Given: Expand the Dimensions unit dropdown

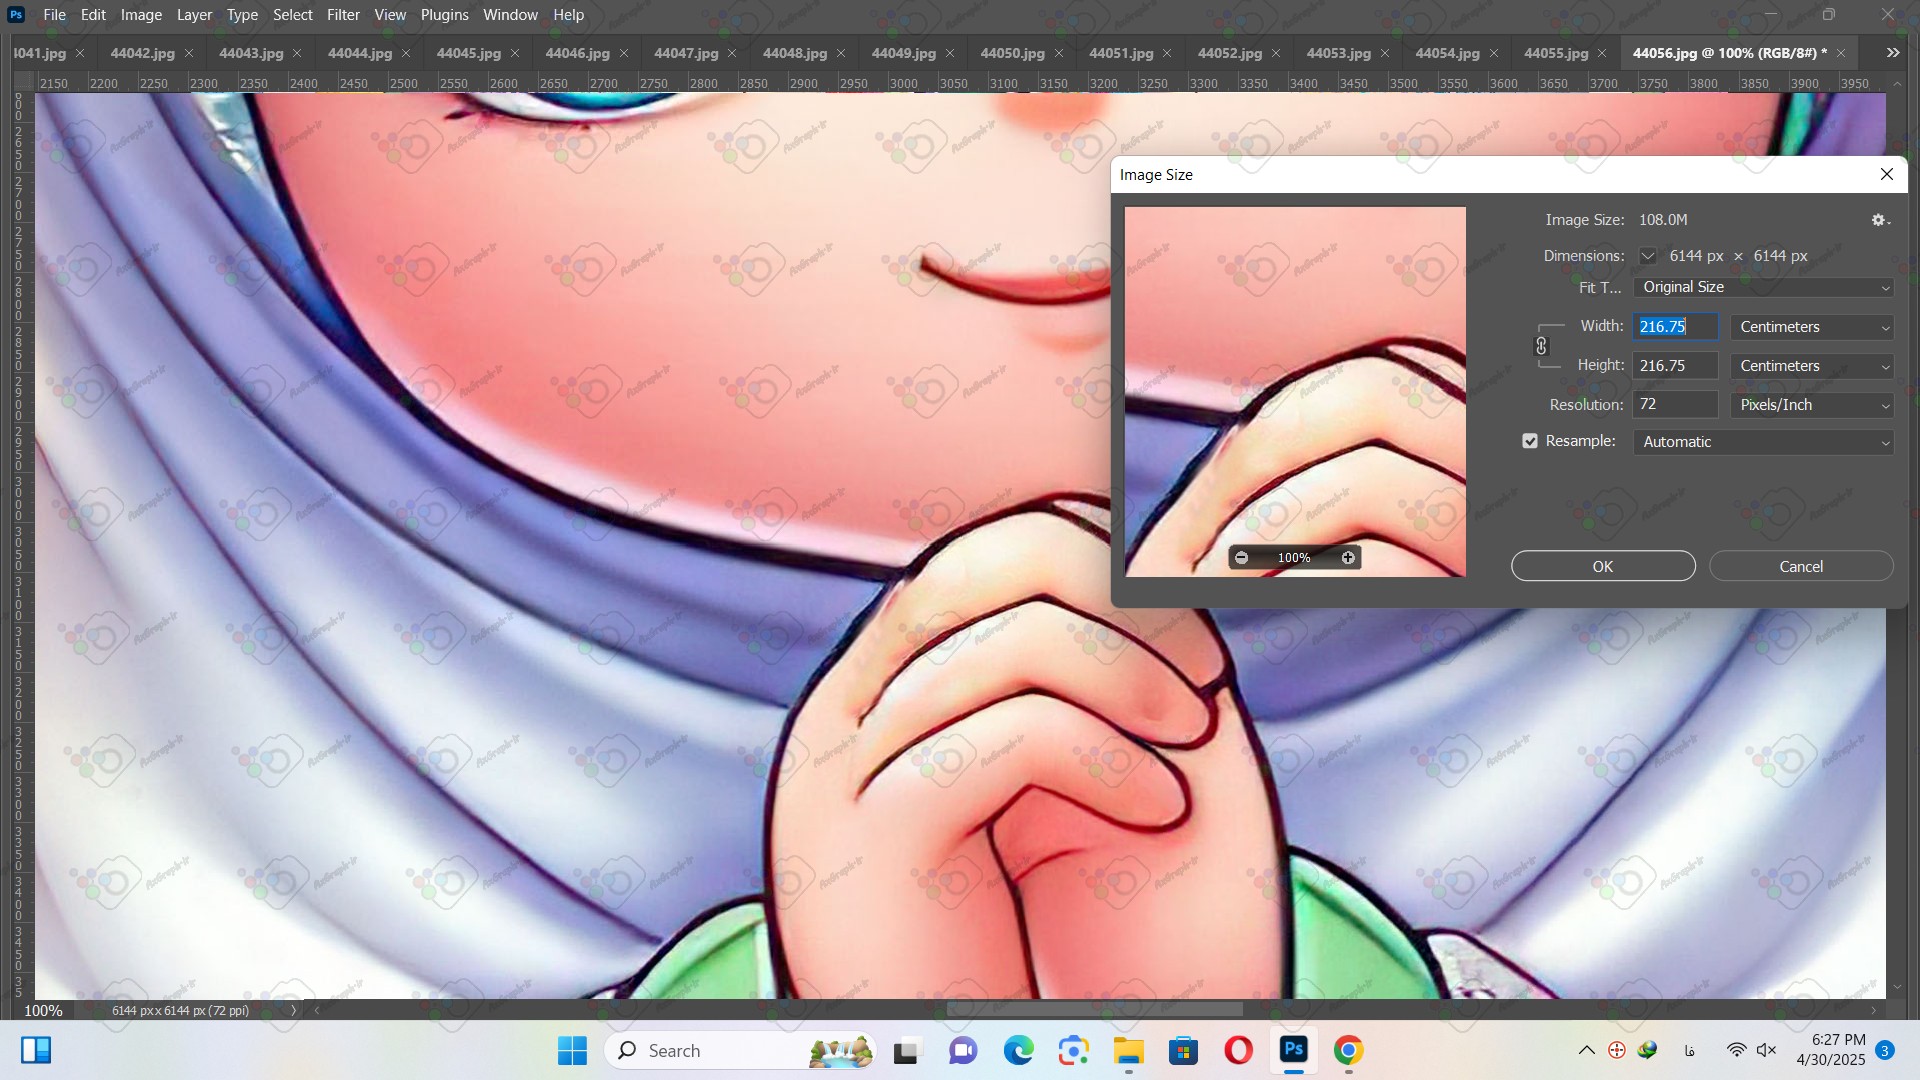Looking at the screenshot, I should (x=1647, y=256).
